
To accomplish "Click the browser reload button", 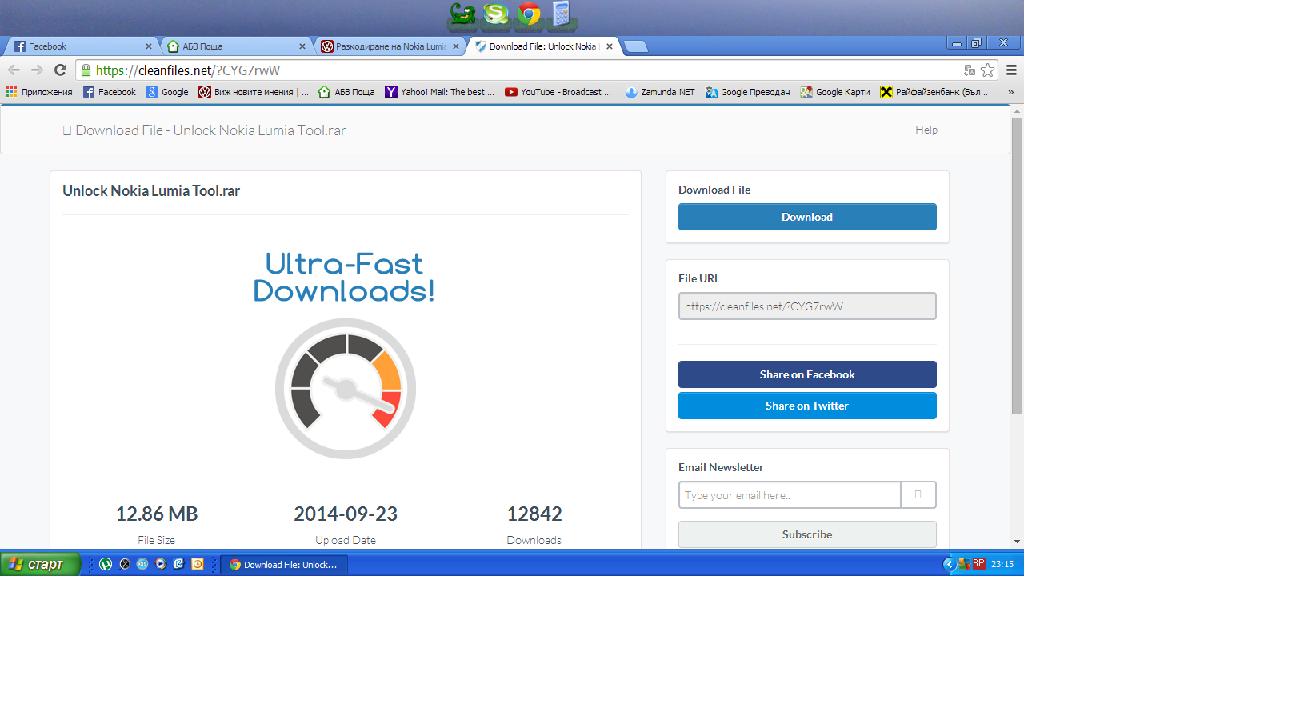I will [x=60, y=70].
